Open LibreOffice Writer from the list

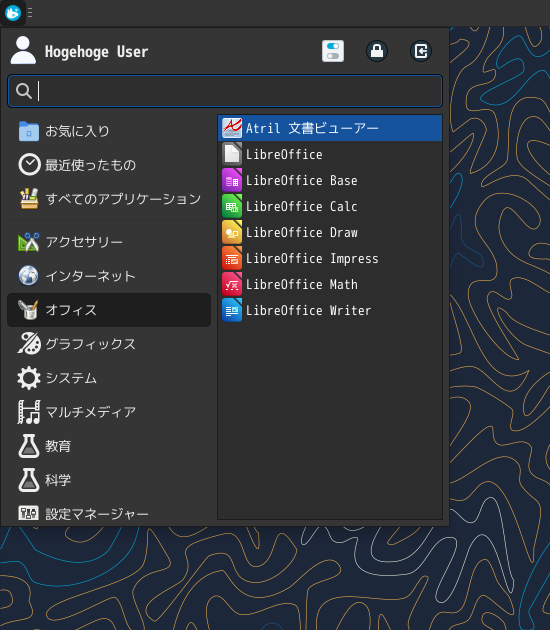329,310
